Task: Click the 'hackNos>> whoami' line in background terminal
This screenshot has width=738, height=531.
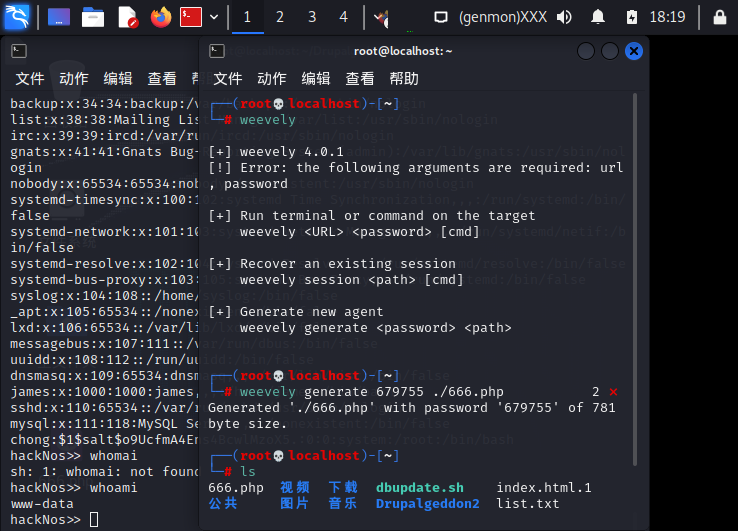Action: 74,488
